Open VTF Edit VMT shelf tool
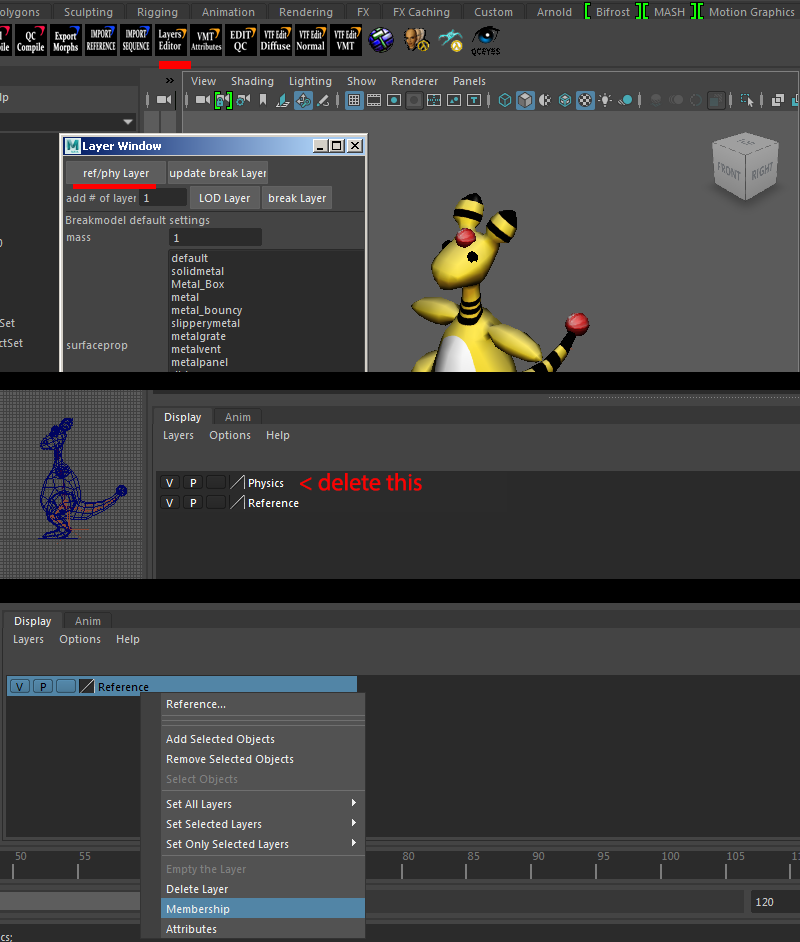Viewport: 800px width, 942px height. click(345, 41)
